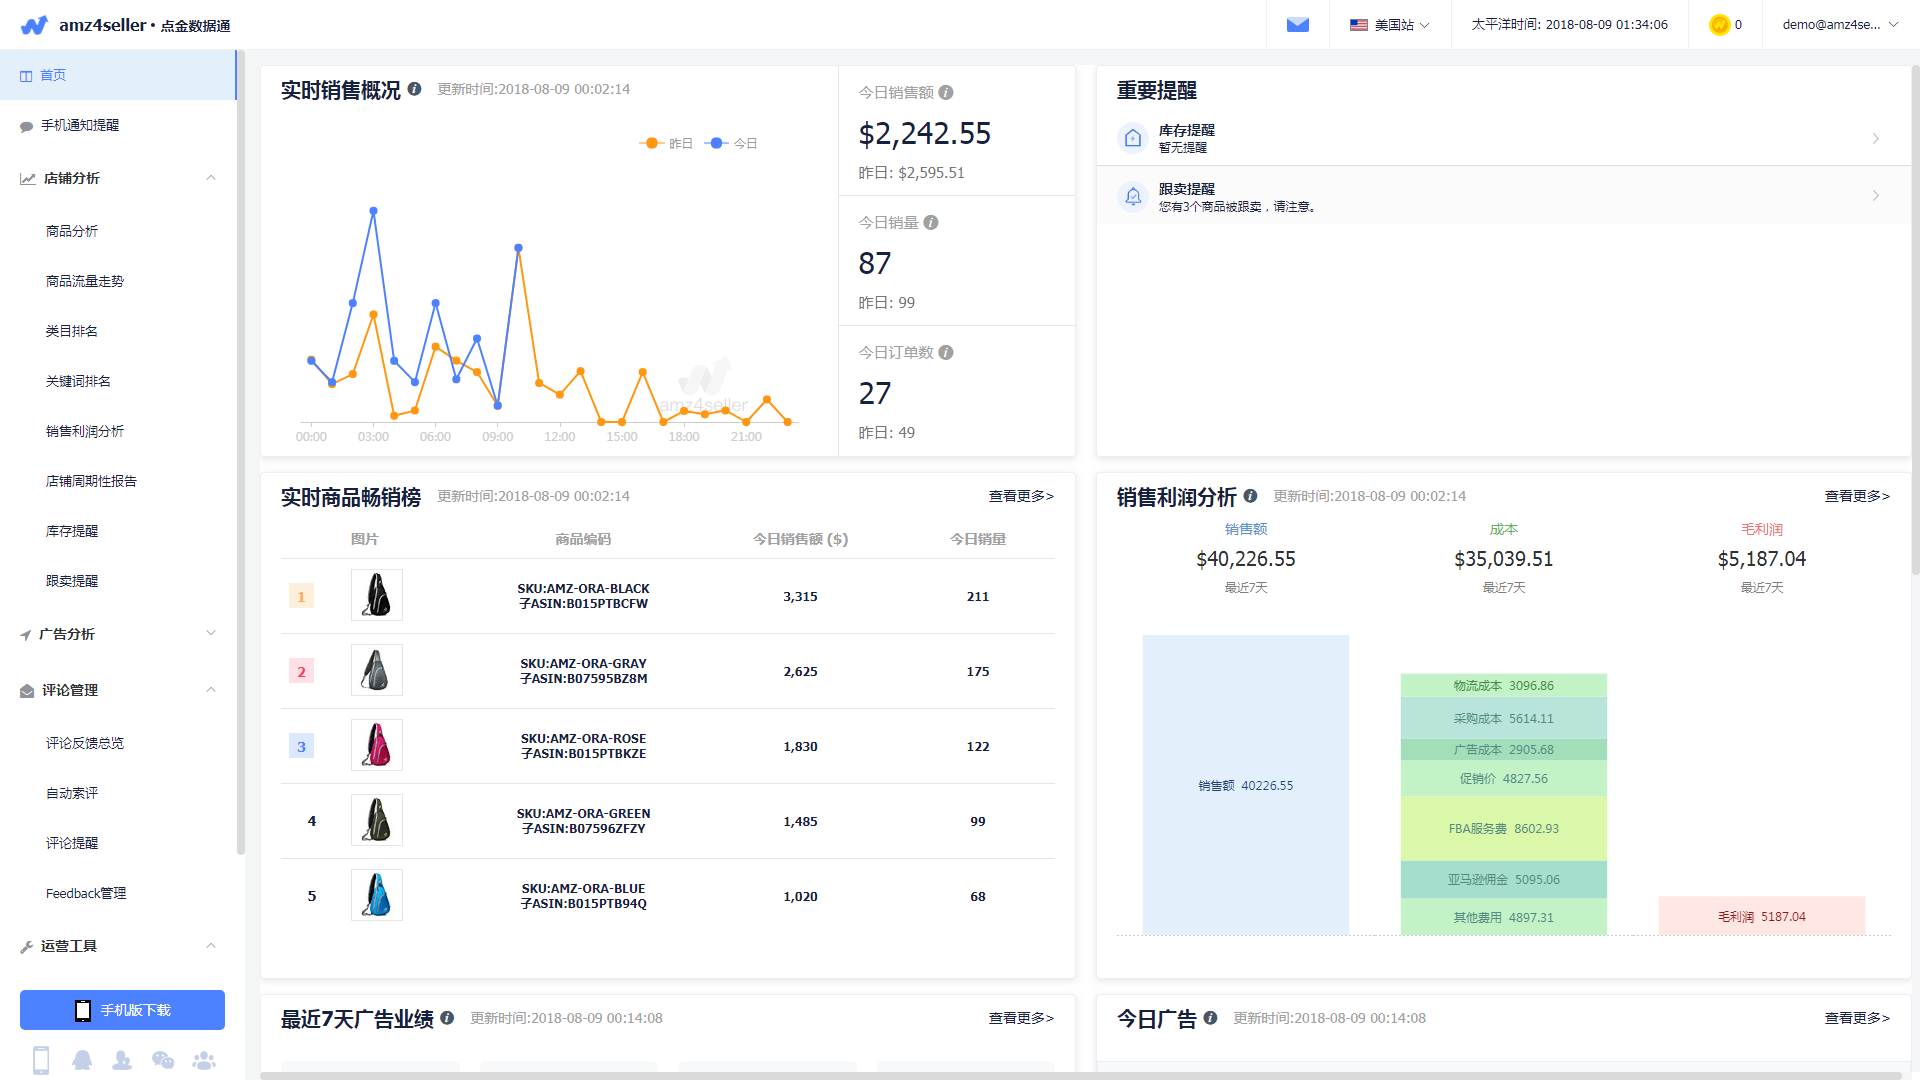Click the QQ penguin icon in sidebar footer
Image resolution: width=1920 pixels, height=1080 pixels.
[x=82, y=1060]
